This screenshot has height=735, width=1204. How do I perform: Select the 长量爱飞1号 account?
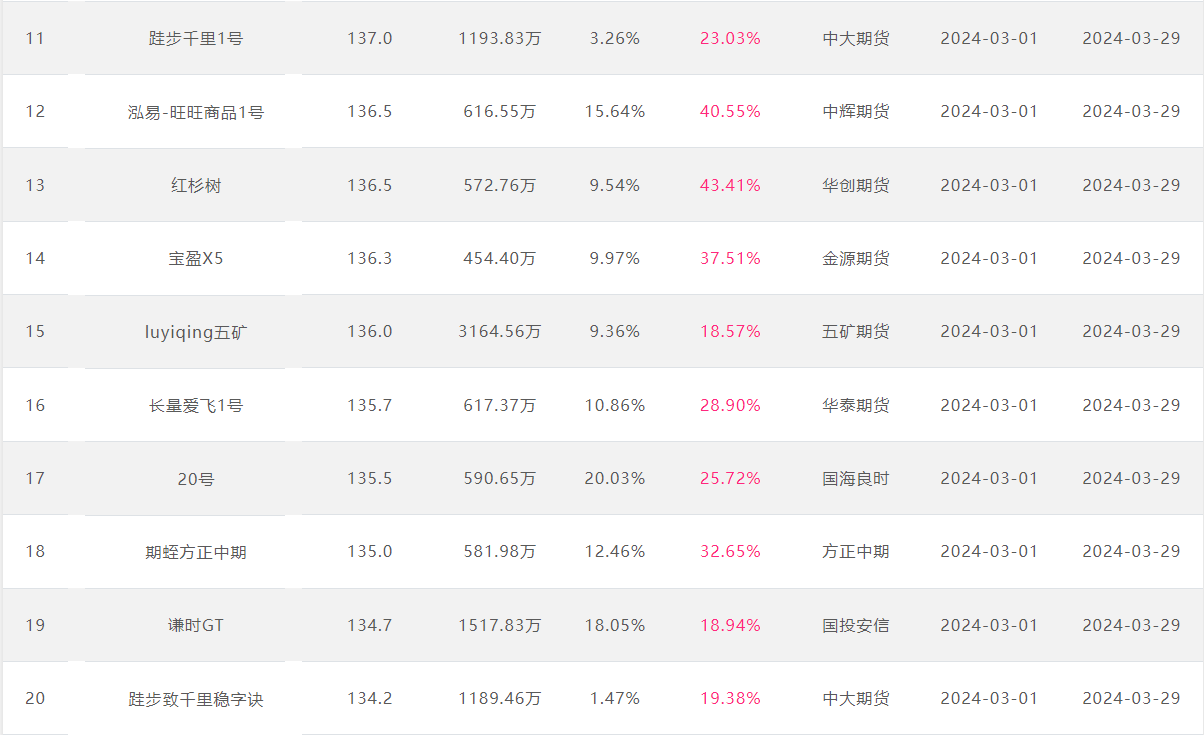point(195,405)
